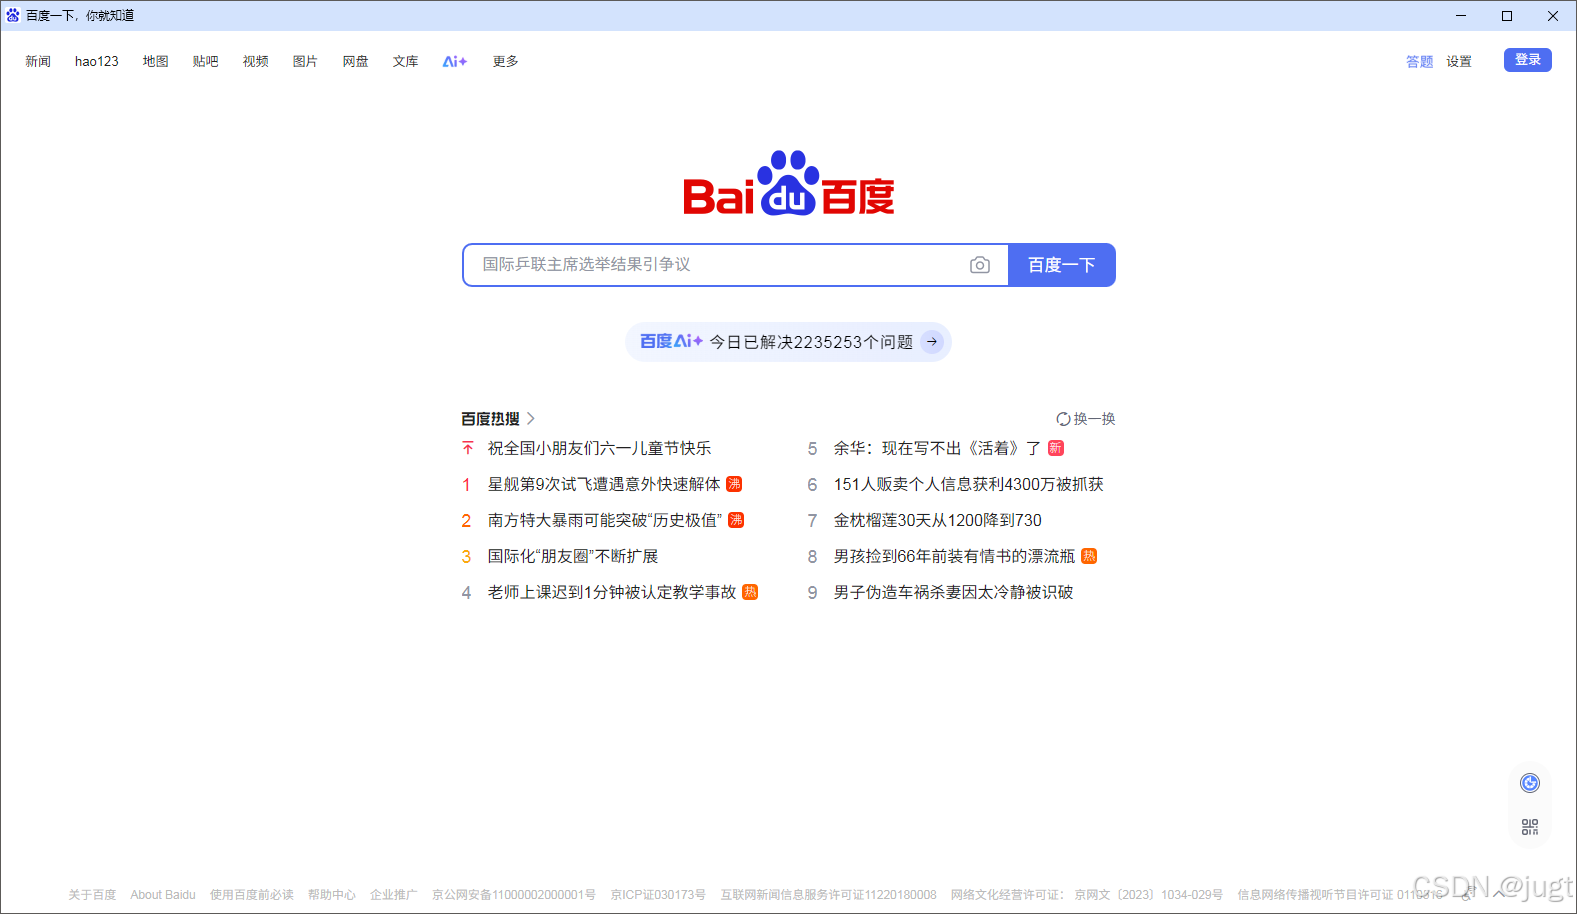Viewport: 1577px width, 914px height.
Task: Open footer 互联网新闻信息服务许可证 link
Action: tap(829, 895)
